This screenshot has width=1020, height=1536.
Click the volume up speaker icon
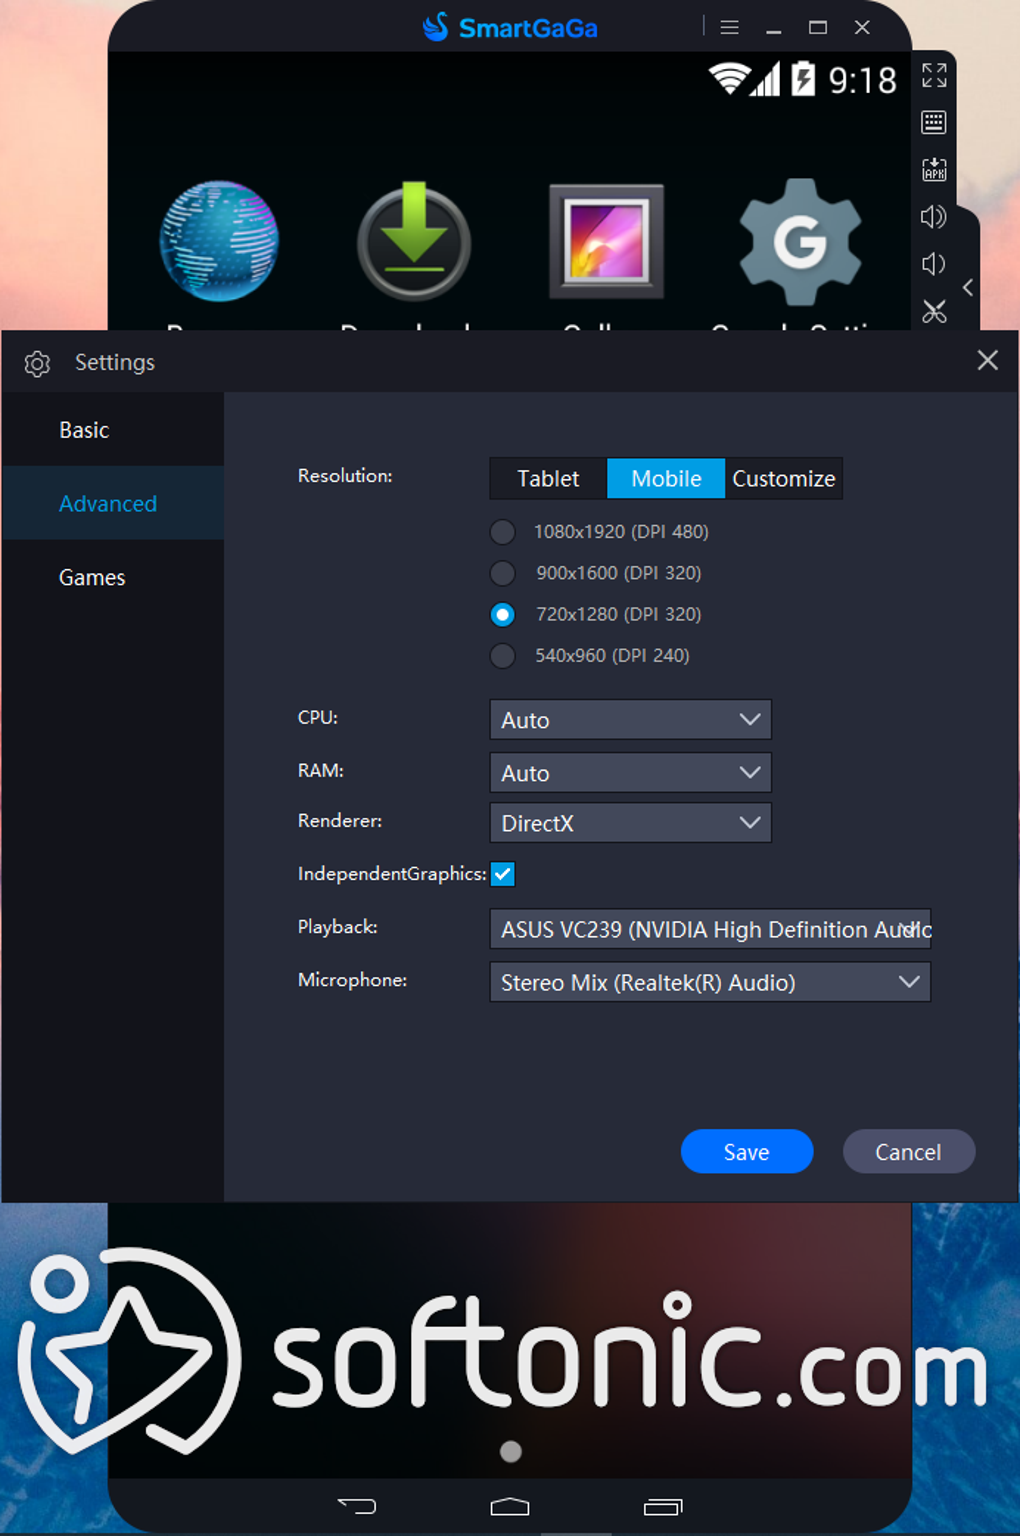(934, 217)
